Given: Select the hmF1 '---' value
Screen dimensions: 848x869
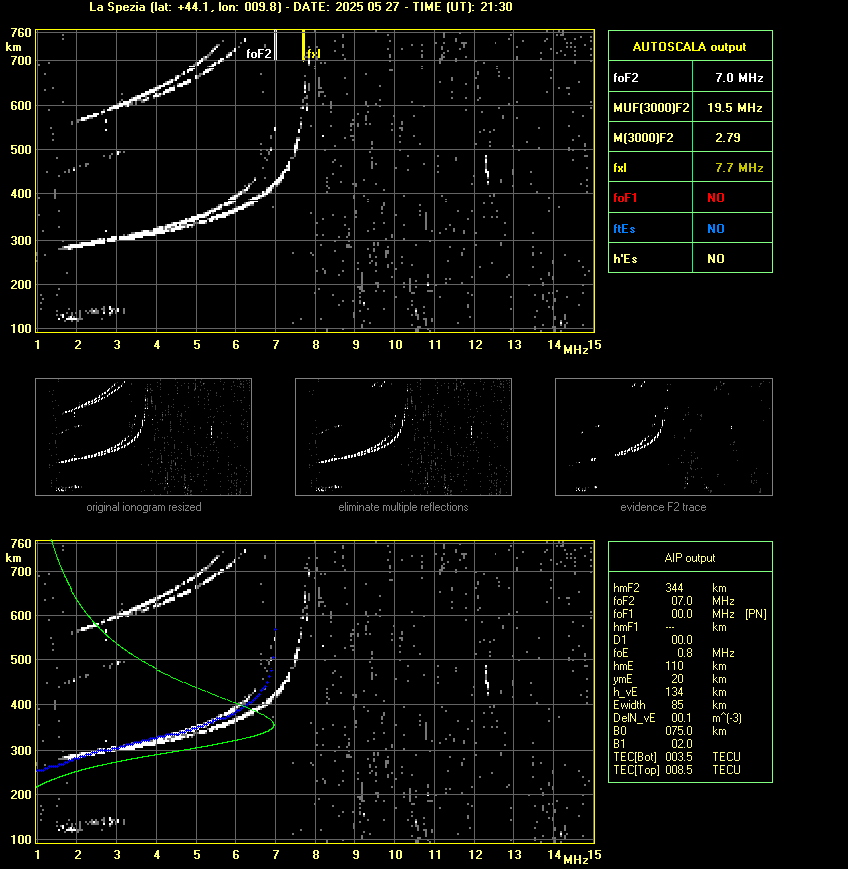Looking at the screenshot, I should click(x=670, y=627).
